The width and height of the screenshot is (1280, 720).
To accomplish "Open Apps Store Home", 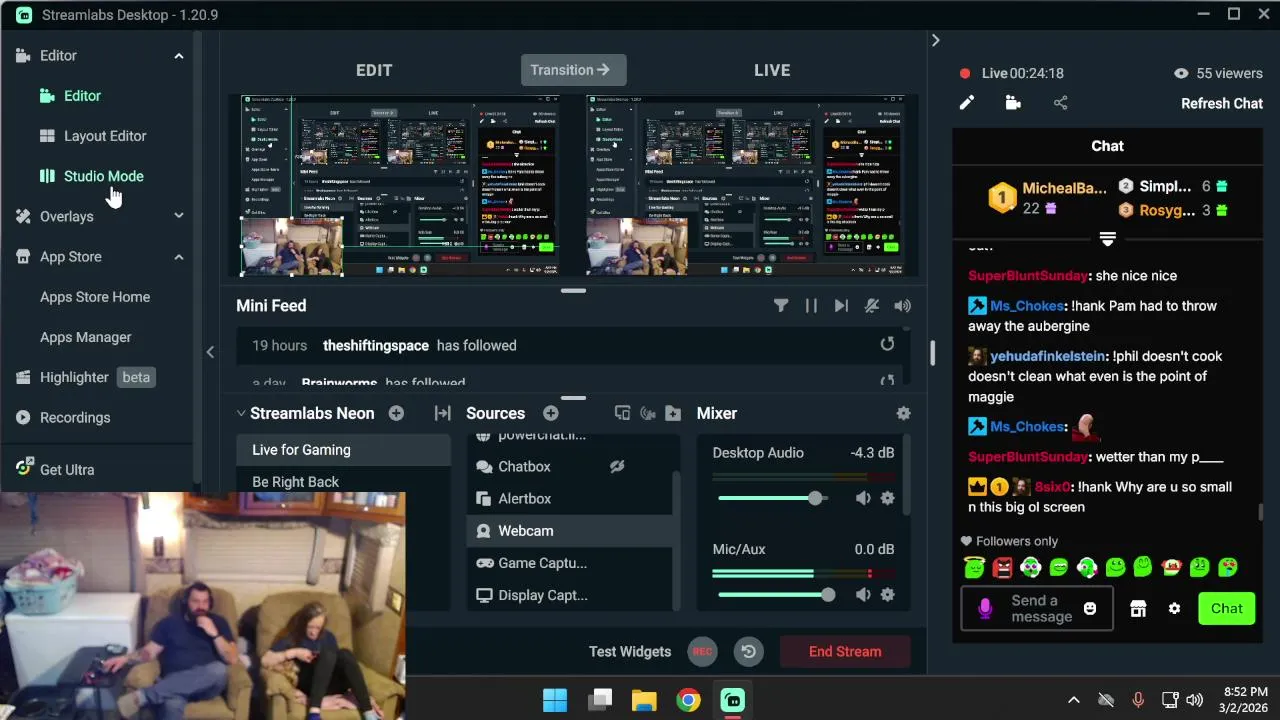I will coord(95,297).
